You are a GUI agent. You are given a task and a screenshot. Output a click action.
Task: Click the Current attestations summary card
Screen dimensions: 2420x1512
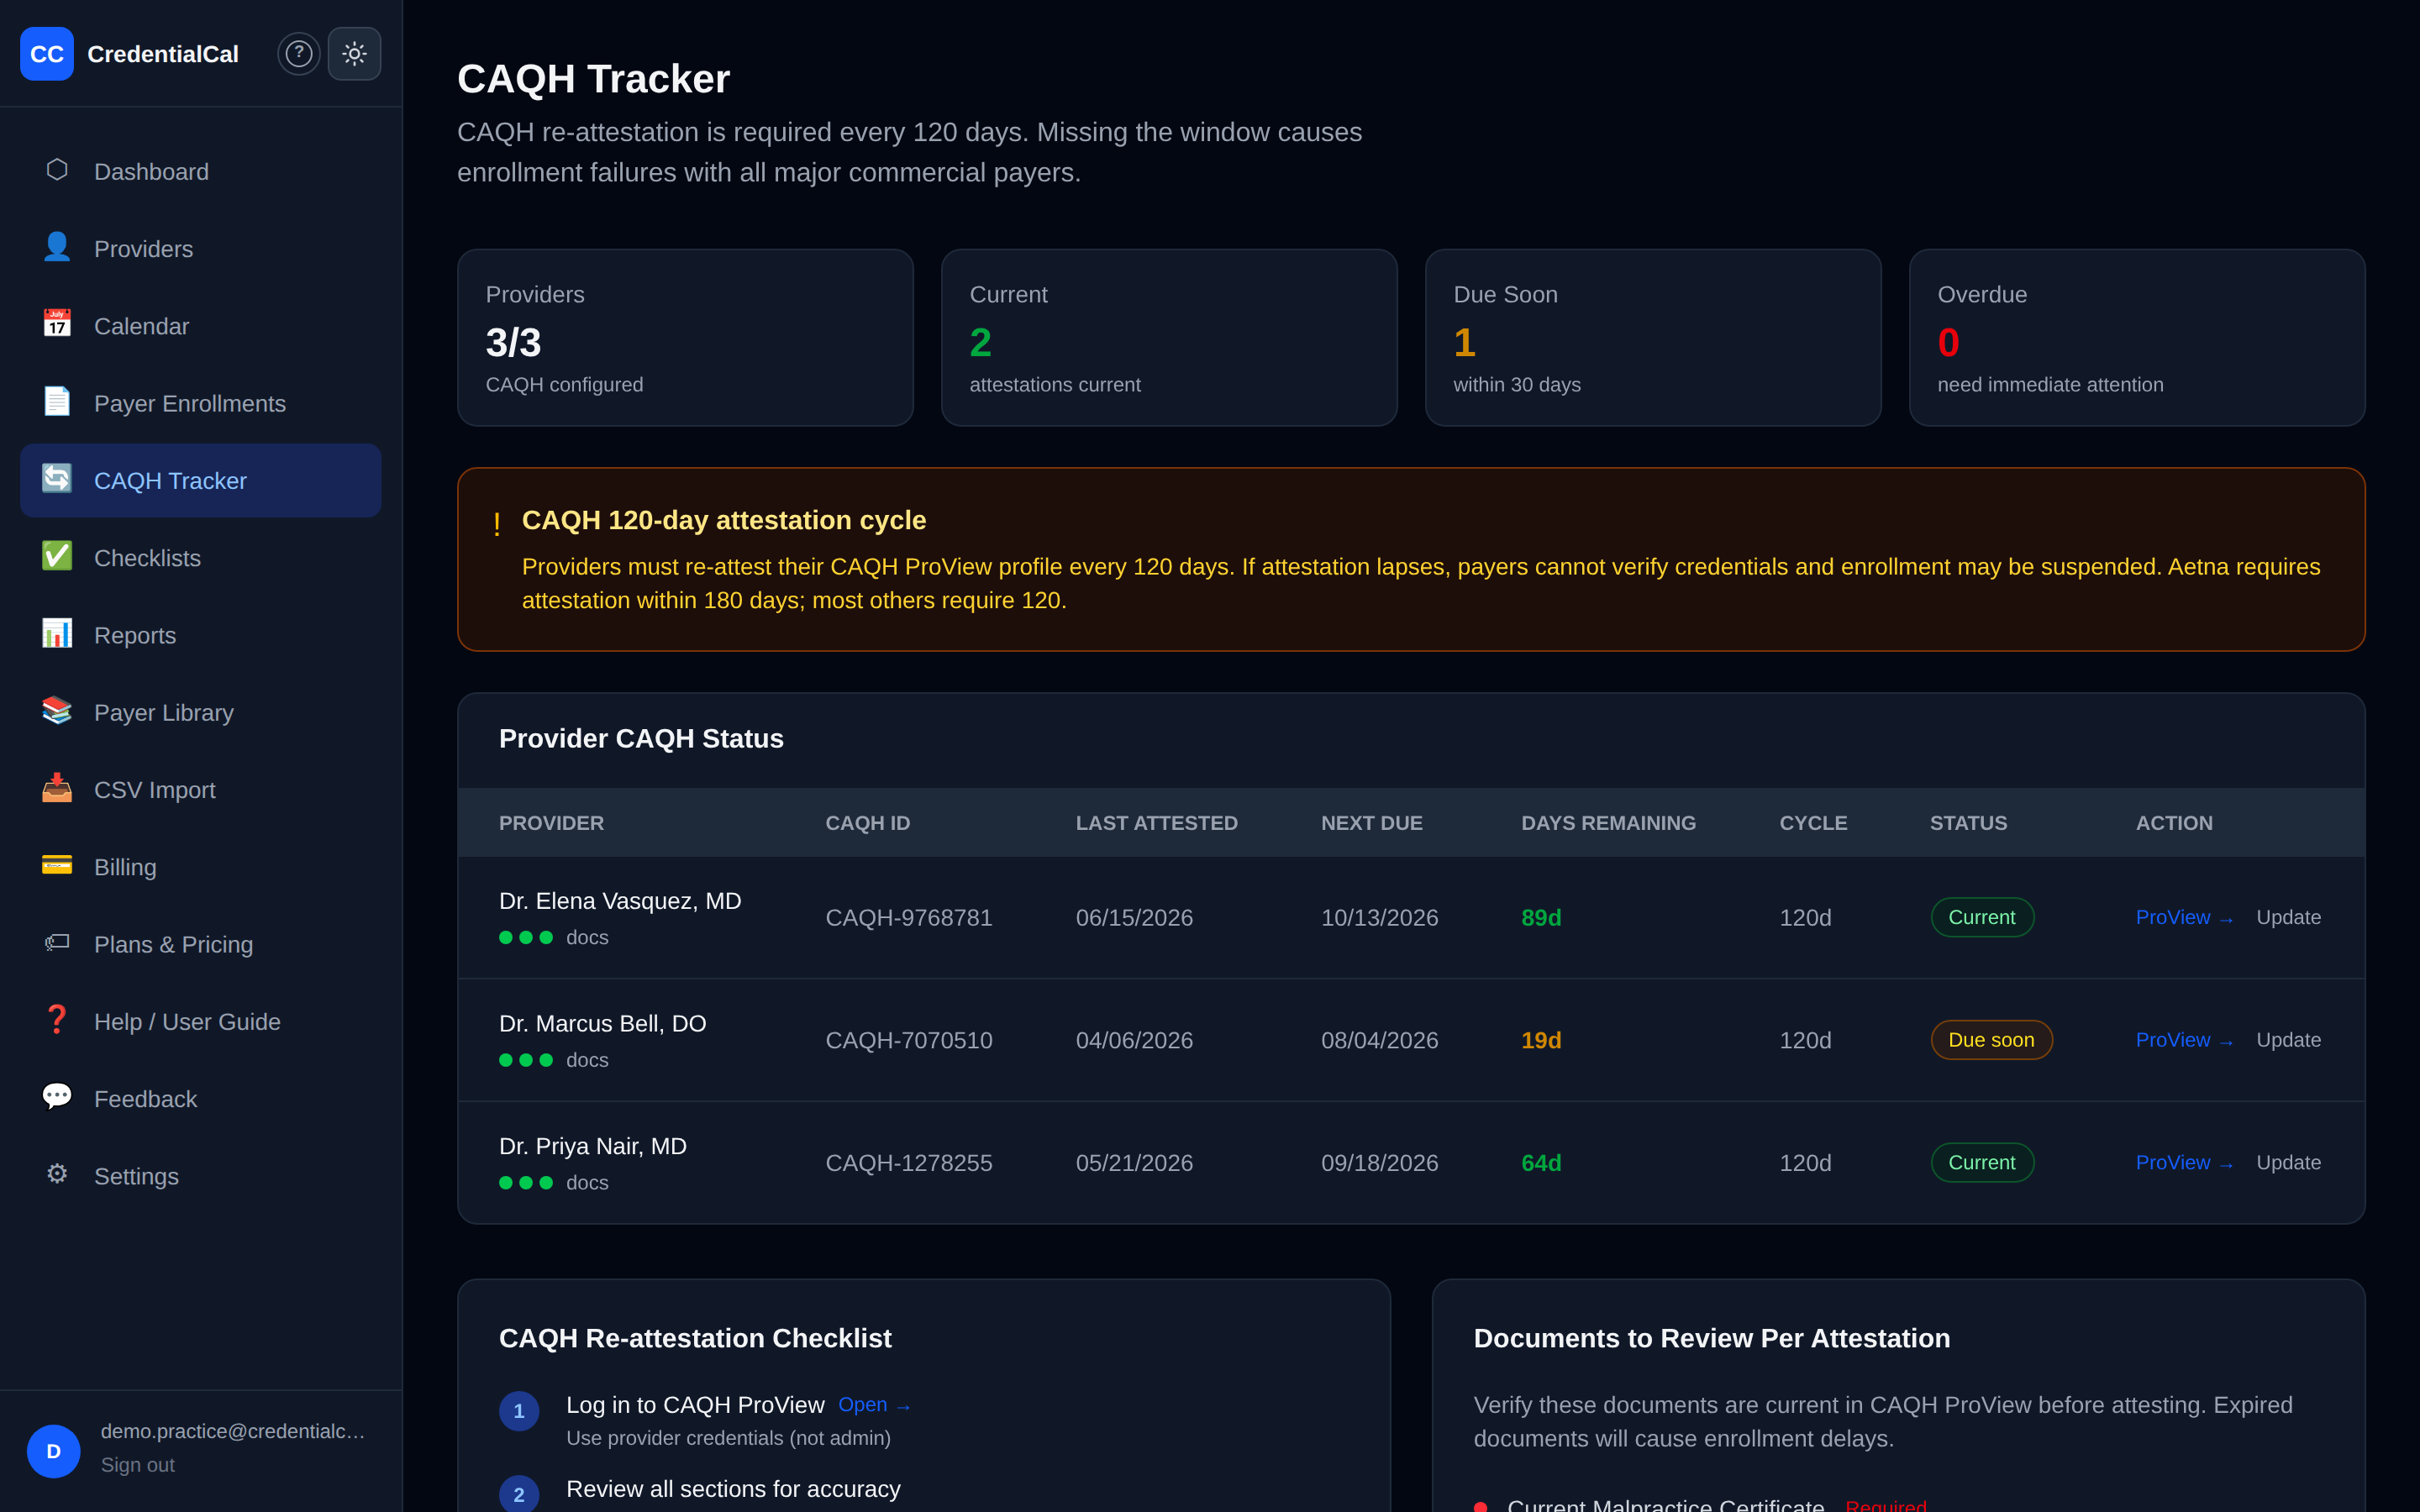pos(1169,338)
